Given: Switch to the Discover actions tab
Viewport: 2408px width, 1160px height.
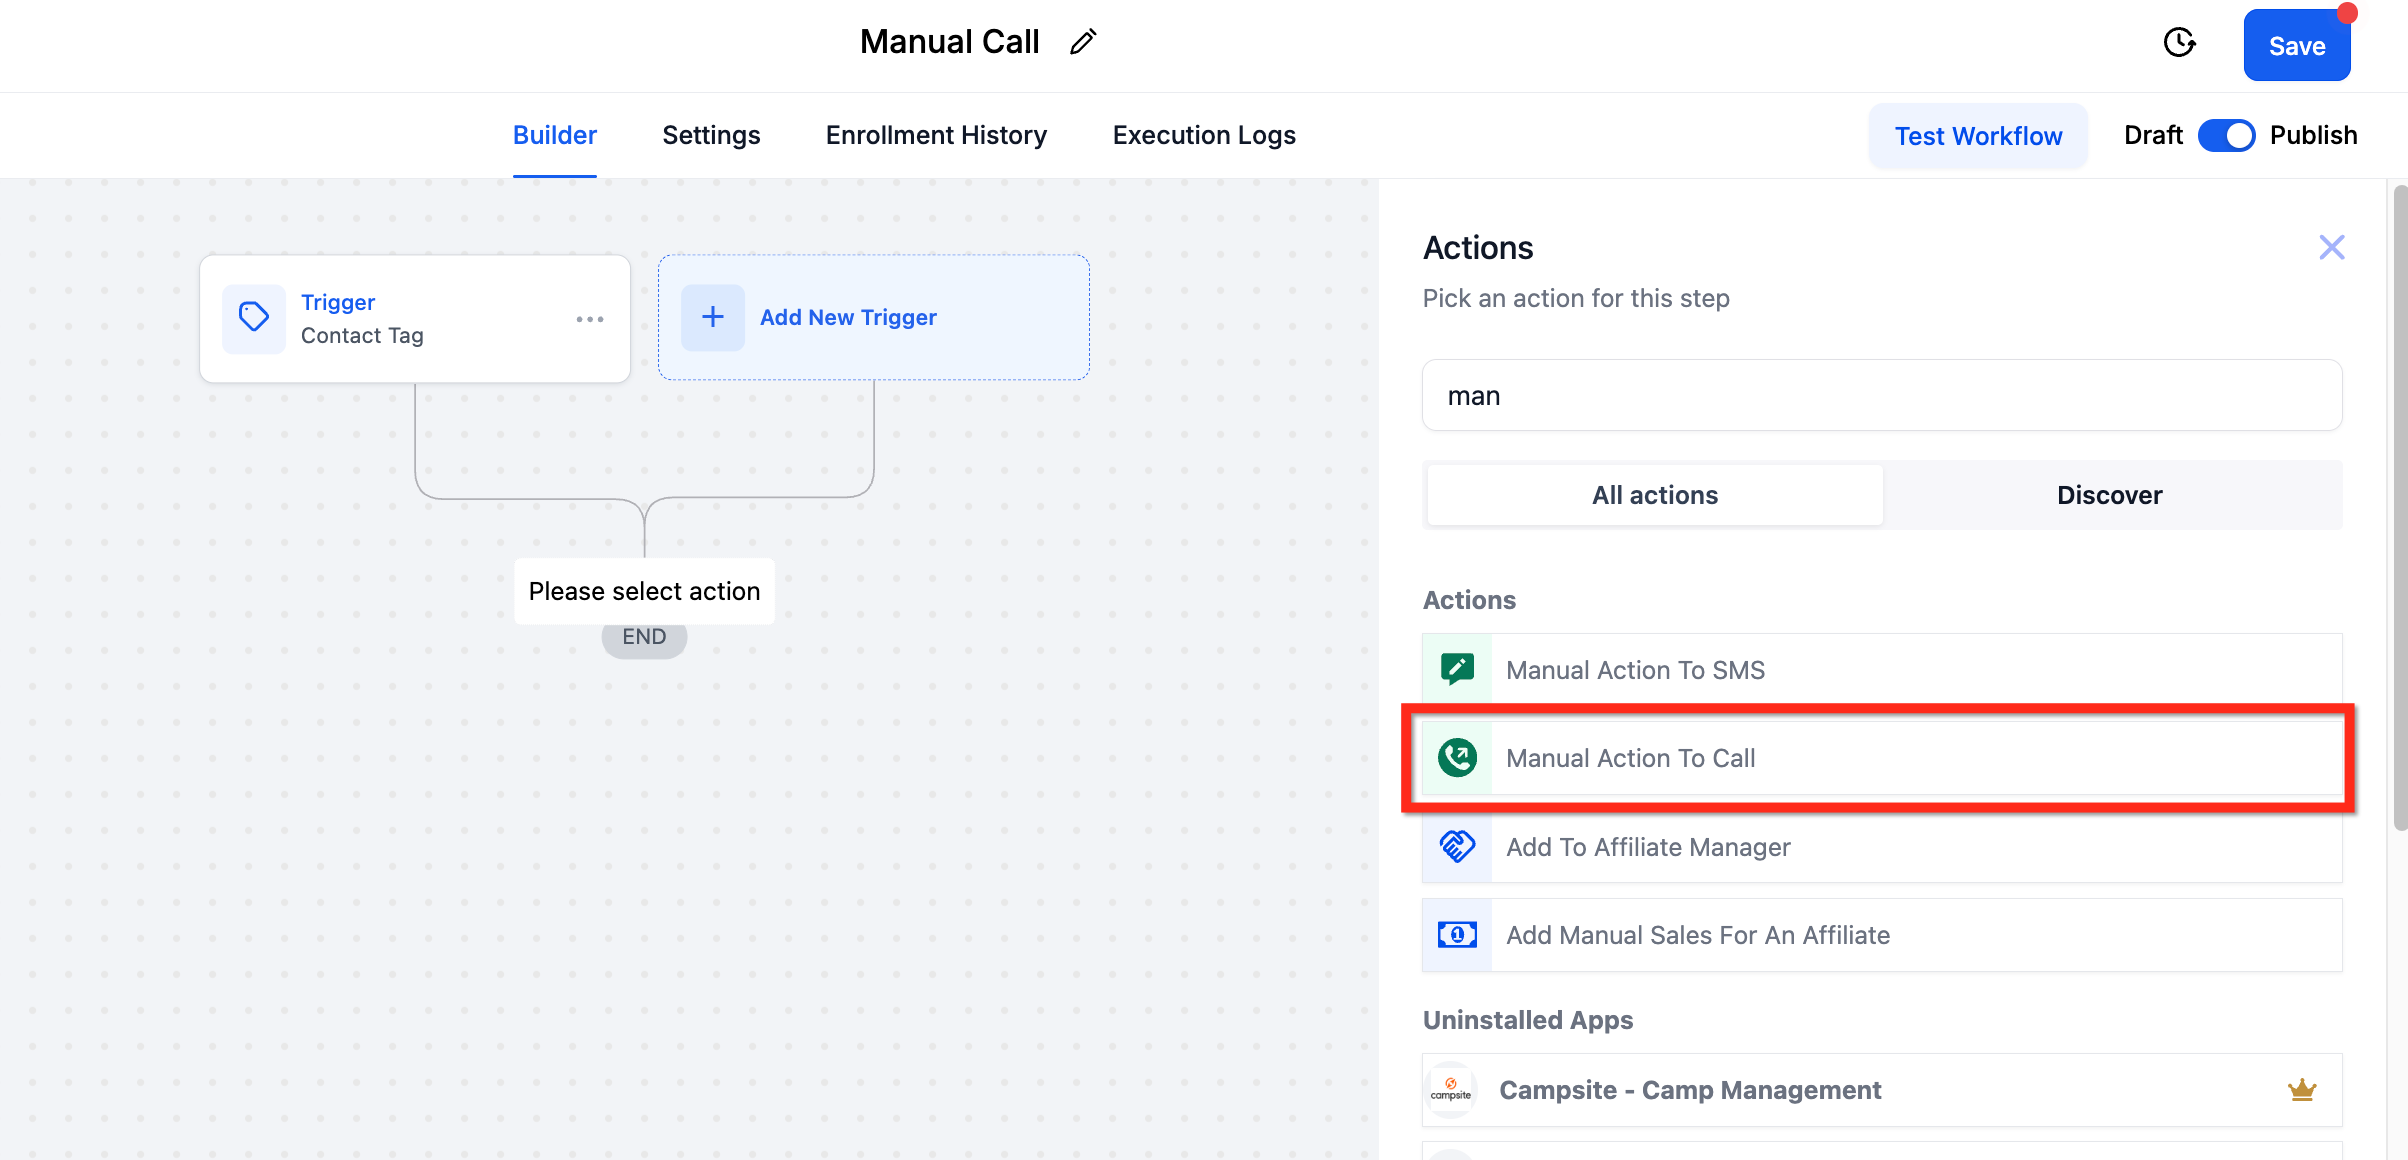Looking at the screenshot, I should pyautogui.click(x=2109, y=494).
